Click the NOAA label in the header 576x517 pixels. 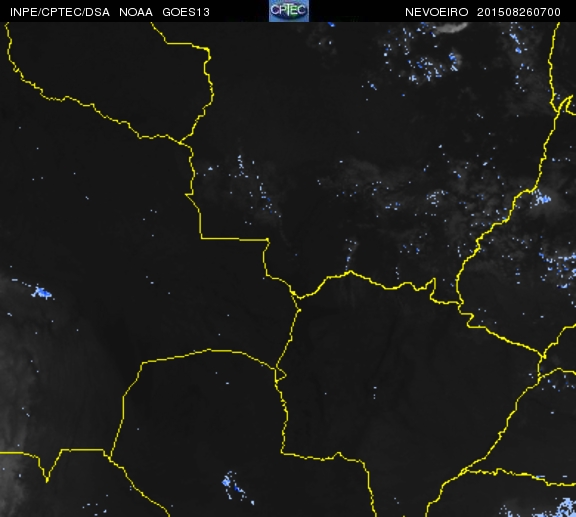pos(136,12)
